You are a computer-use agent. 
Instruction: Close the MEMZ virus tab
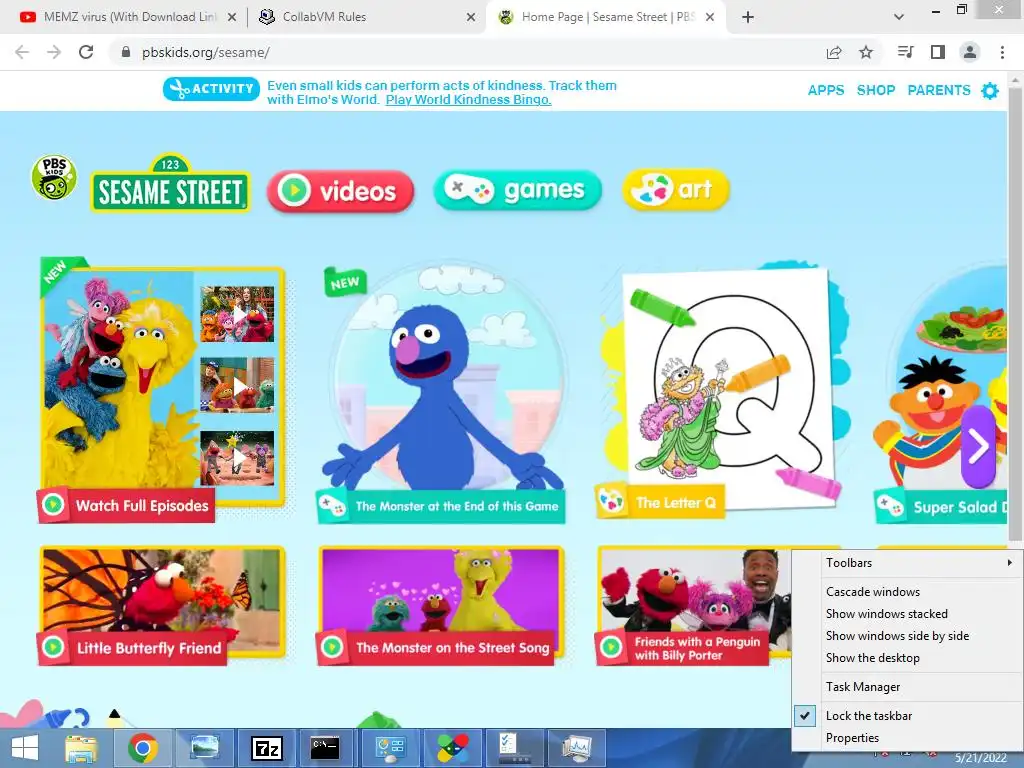pos(232,17)
